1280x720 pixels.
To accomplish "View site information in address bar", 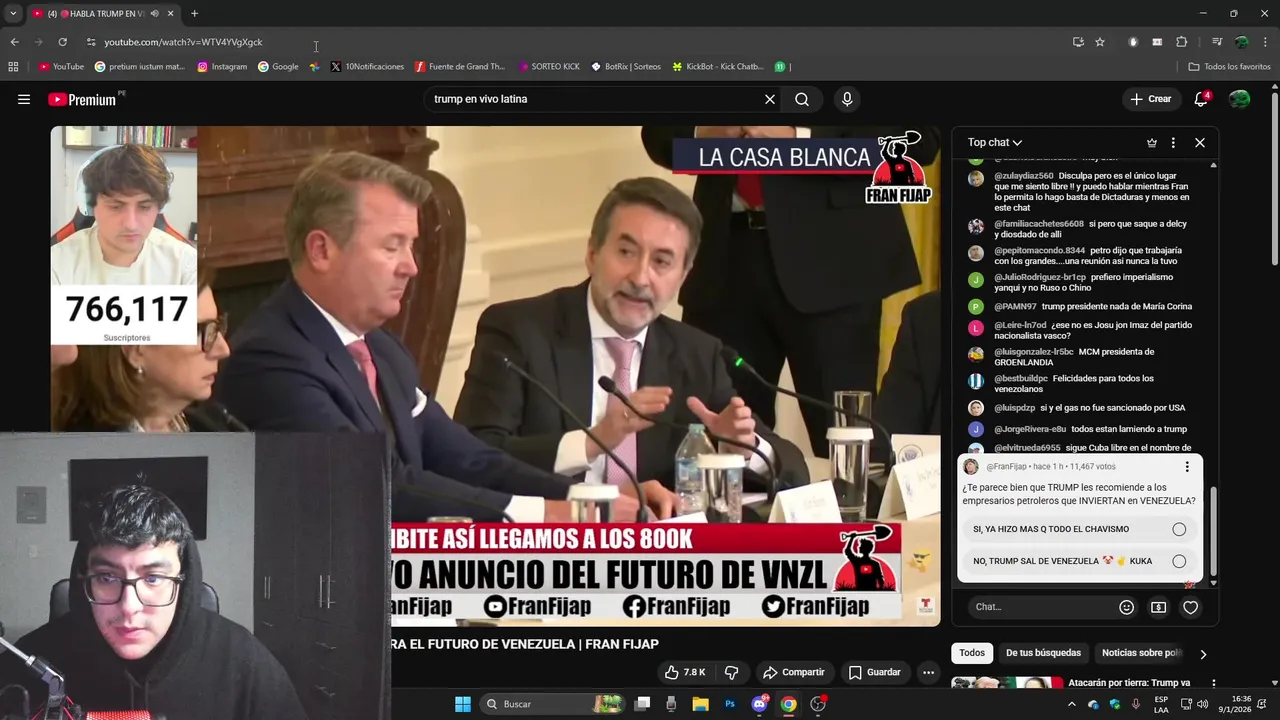I will [91, 42].
